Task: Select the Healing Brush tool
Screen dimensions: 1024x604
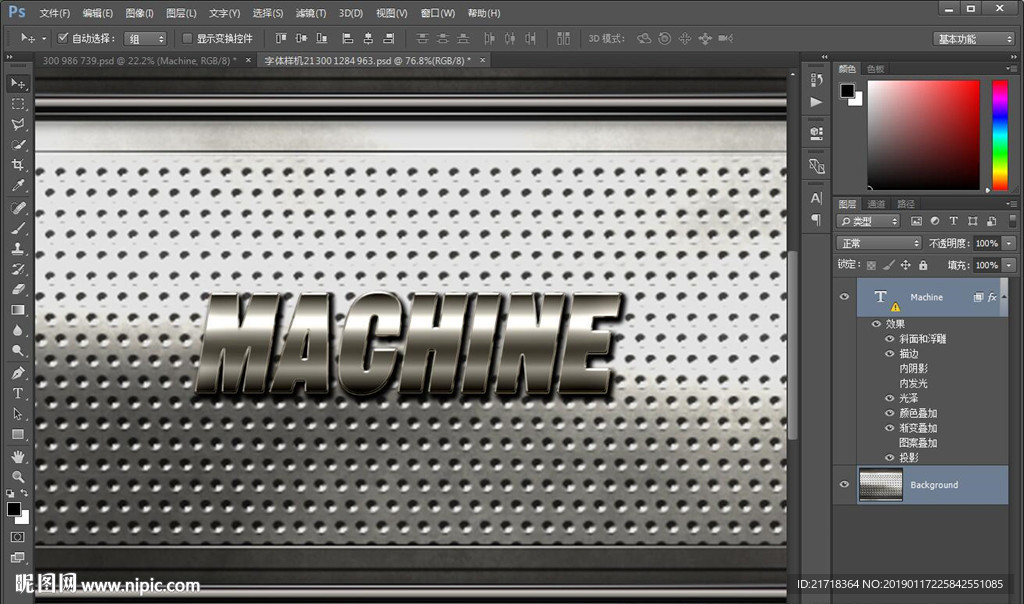Action: [x=18, y=208]
